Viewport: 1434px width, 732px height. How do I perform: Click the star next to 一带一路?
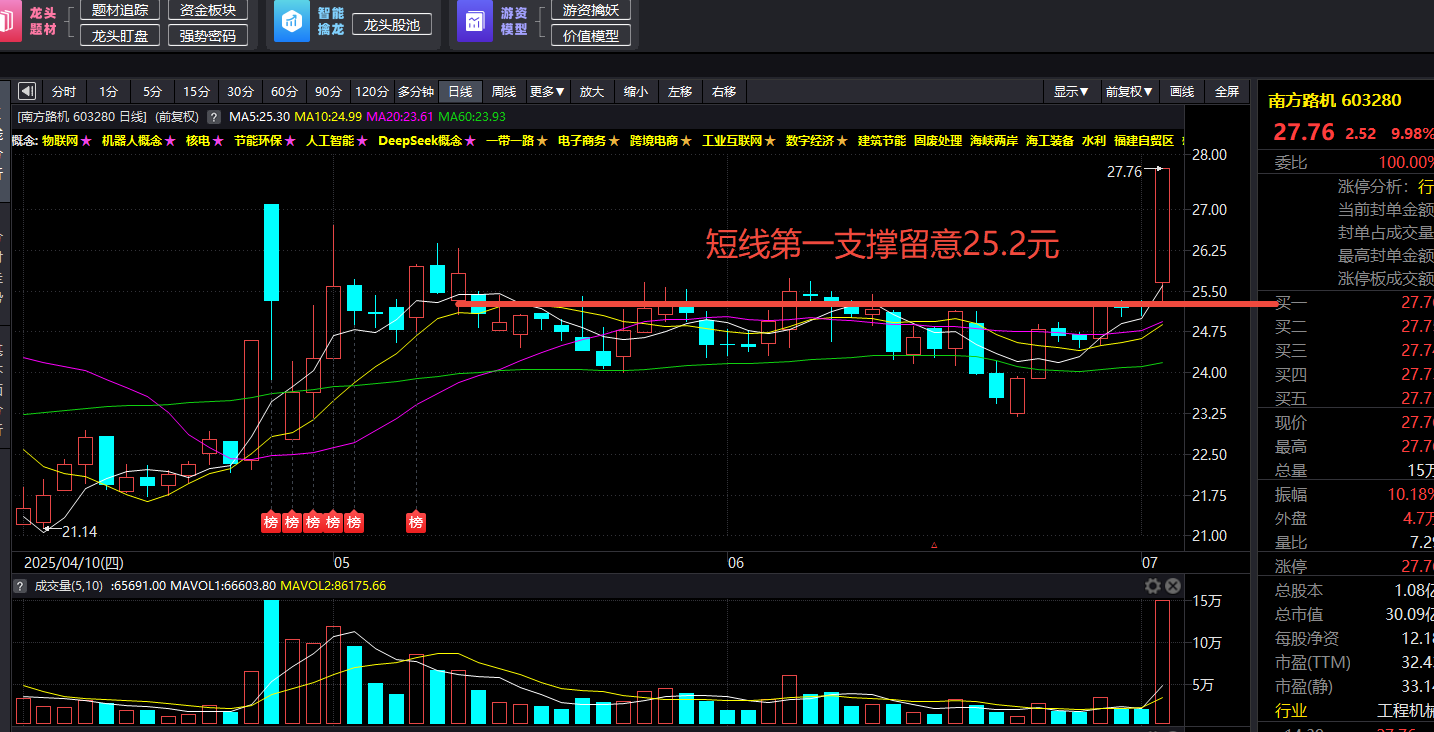(542, 141)
